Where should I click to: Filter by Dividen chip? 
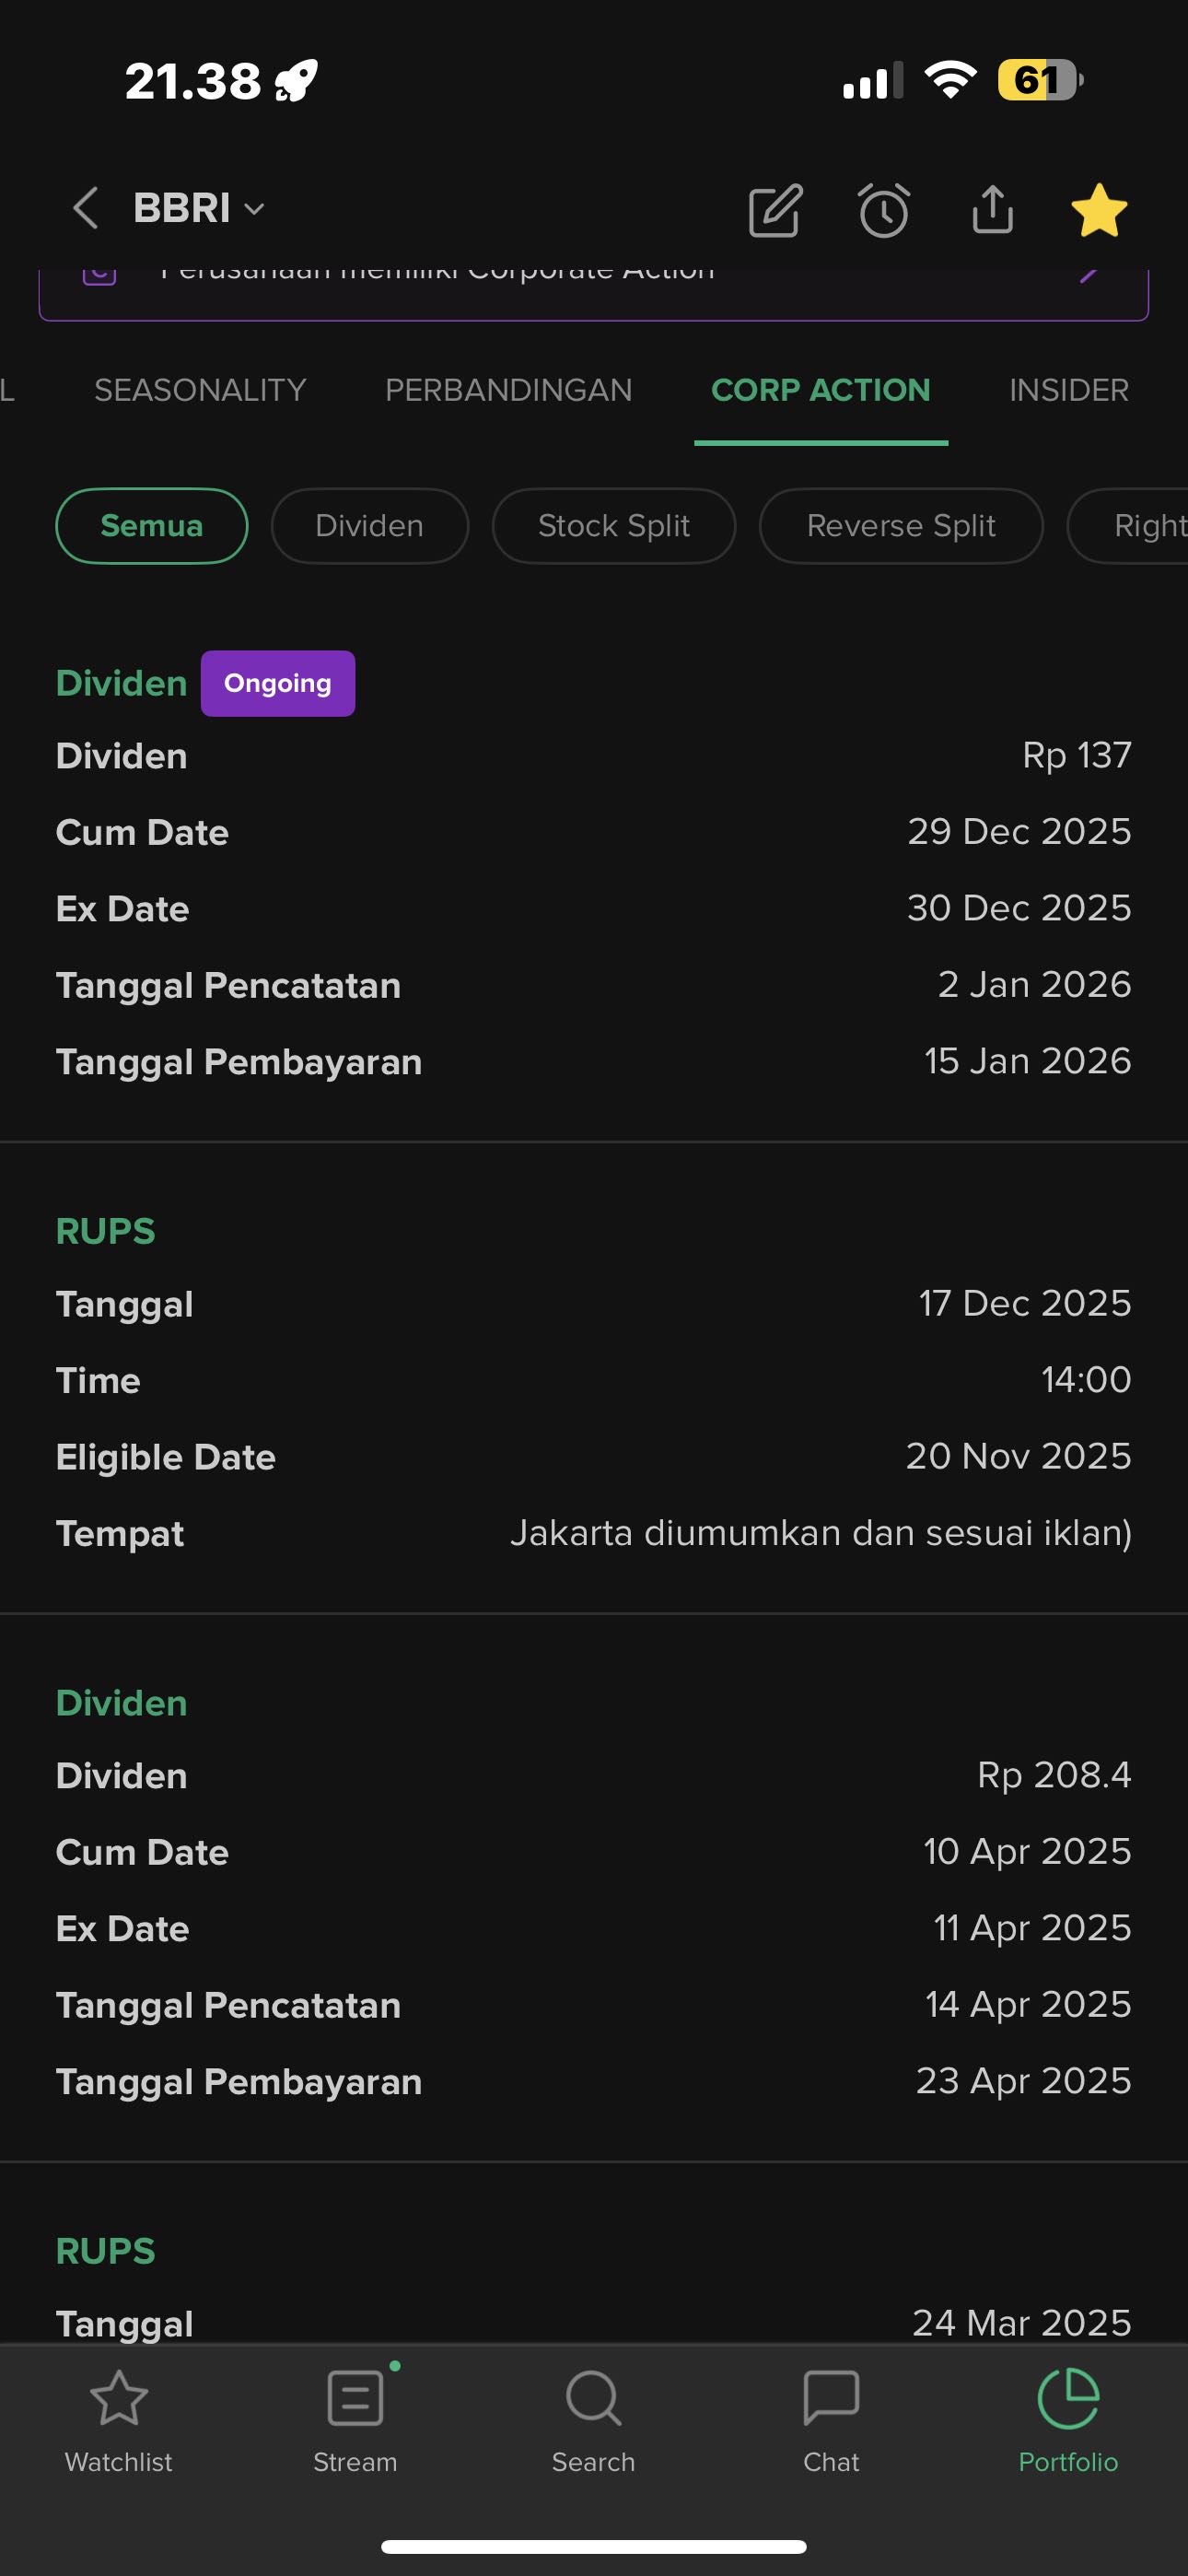click(369, 526)
